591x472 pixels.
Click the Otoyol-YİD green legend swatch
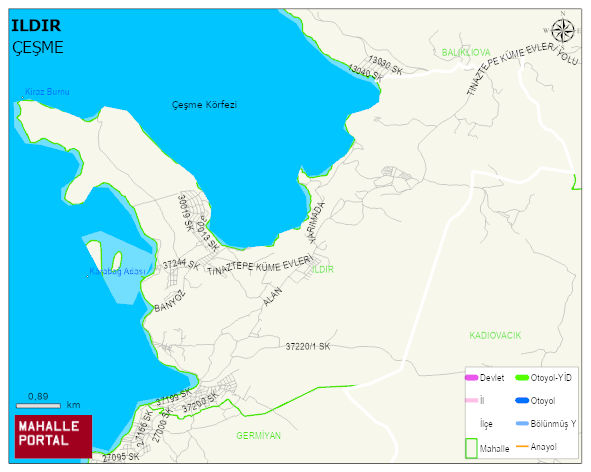point(522,378)
